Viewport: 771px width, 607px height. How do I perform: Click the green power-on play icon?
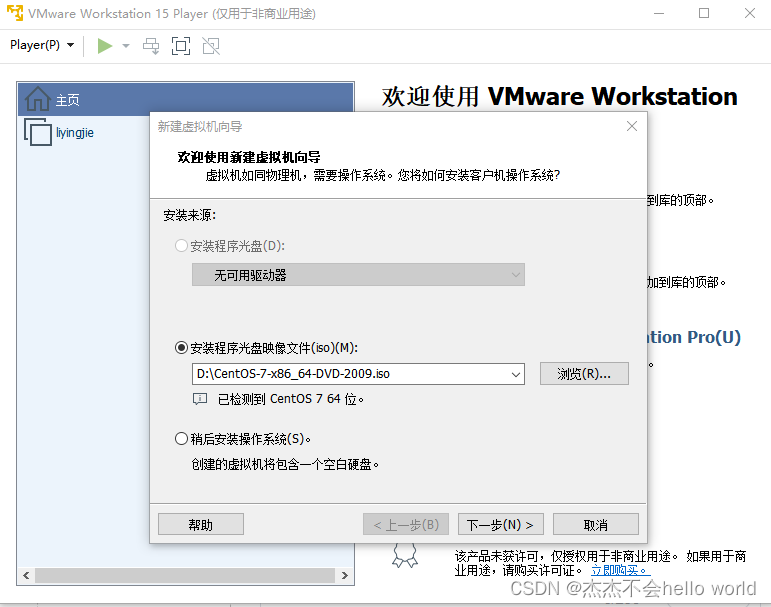pyautogui.click(x=105, y=46)
